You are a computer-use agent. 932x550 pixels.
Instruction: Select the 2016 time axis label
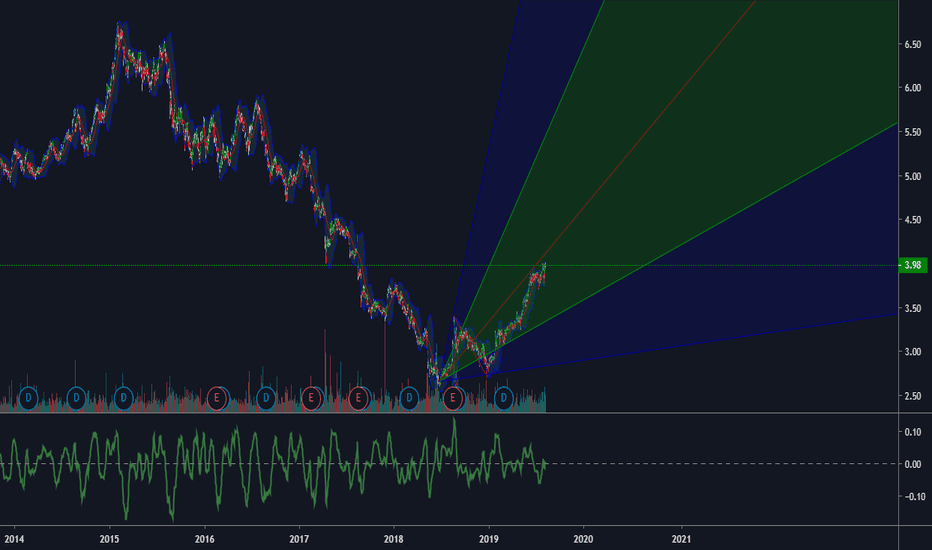tap(204, 539)
